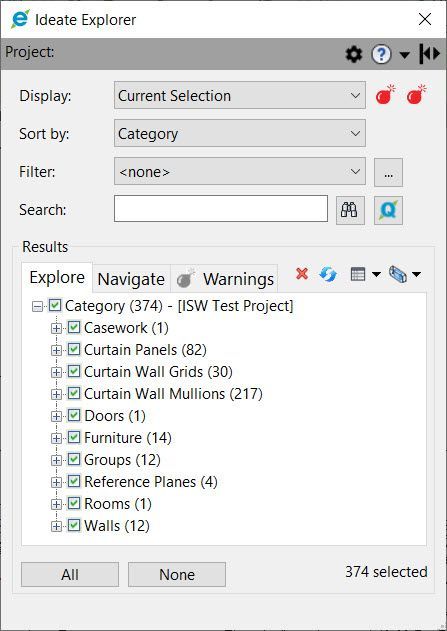Expand the Curtain Panels node
This screenshot has width=447, height=631.
click(56, 351)
